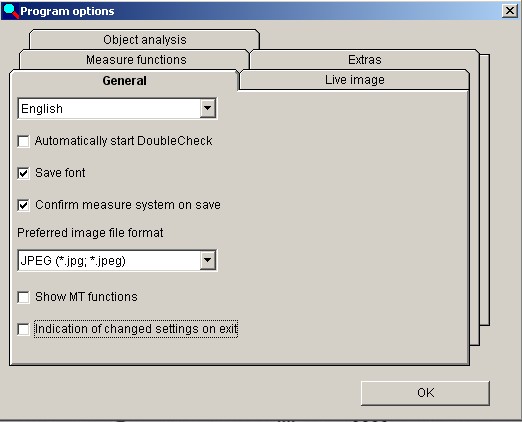Click the Save font label text
This screenshot has width=522, height=422.
click(60, 173)
